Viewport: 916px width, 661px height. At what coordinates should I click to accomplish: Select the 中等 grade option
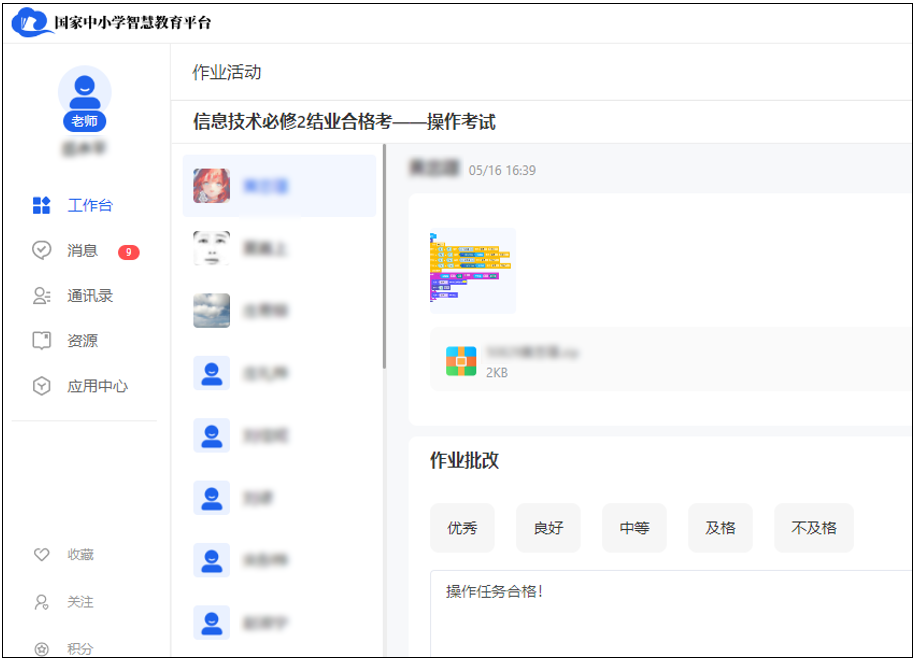click(634, 528)
